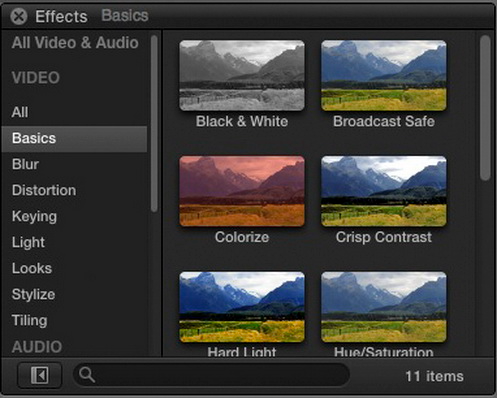This screenshot has width=497, height=398.
Task: Select the Broadcast Safe effect thumbnail
Action: [384, 75]
